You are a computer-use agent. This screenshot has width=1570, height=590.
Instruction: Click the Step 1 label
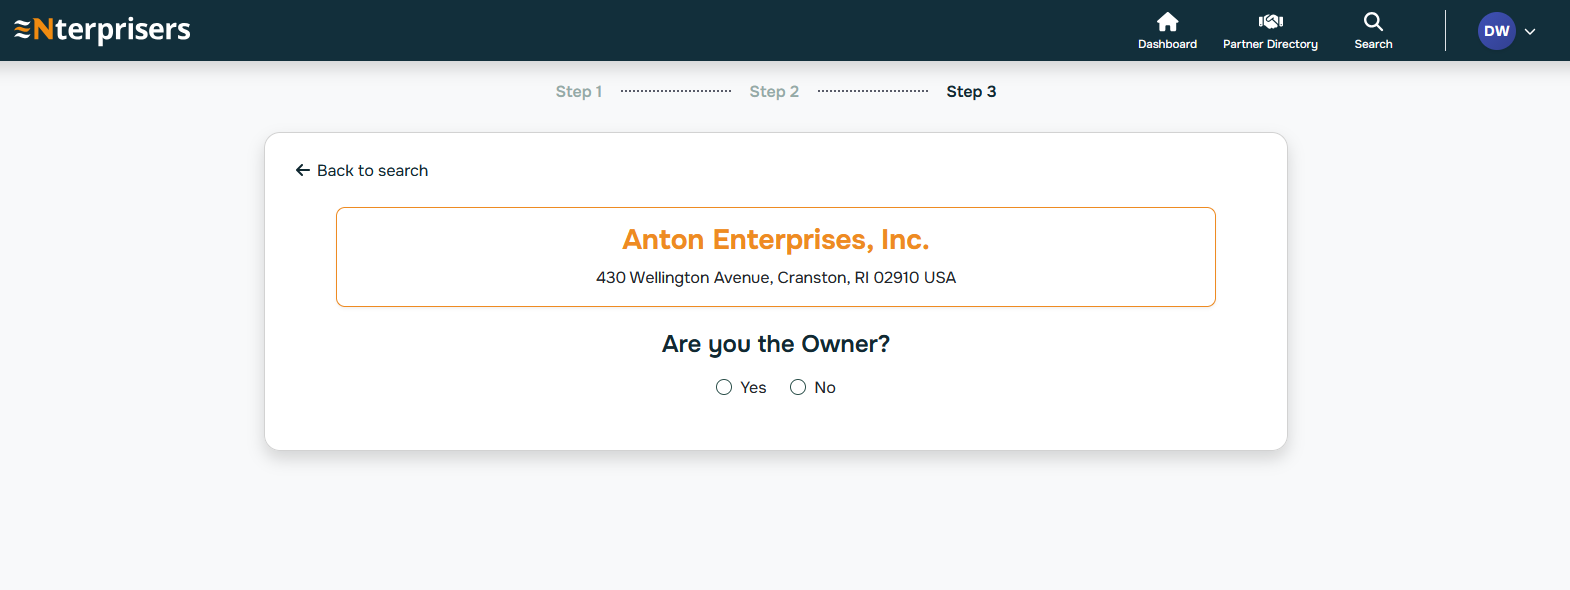578,91
